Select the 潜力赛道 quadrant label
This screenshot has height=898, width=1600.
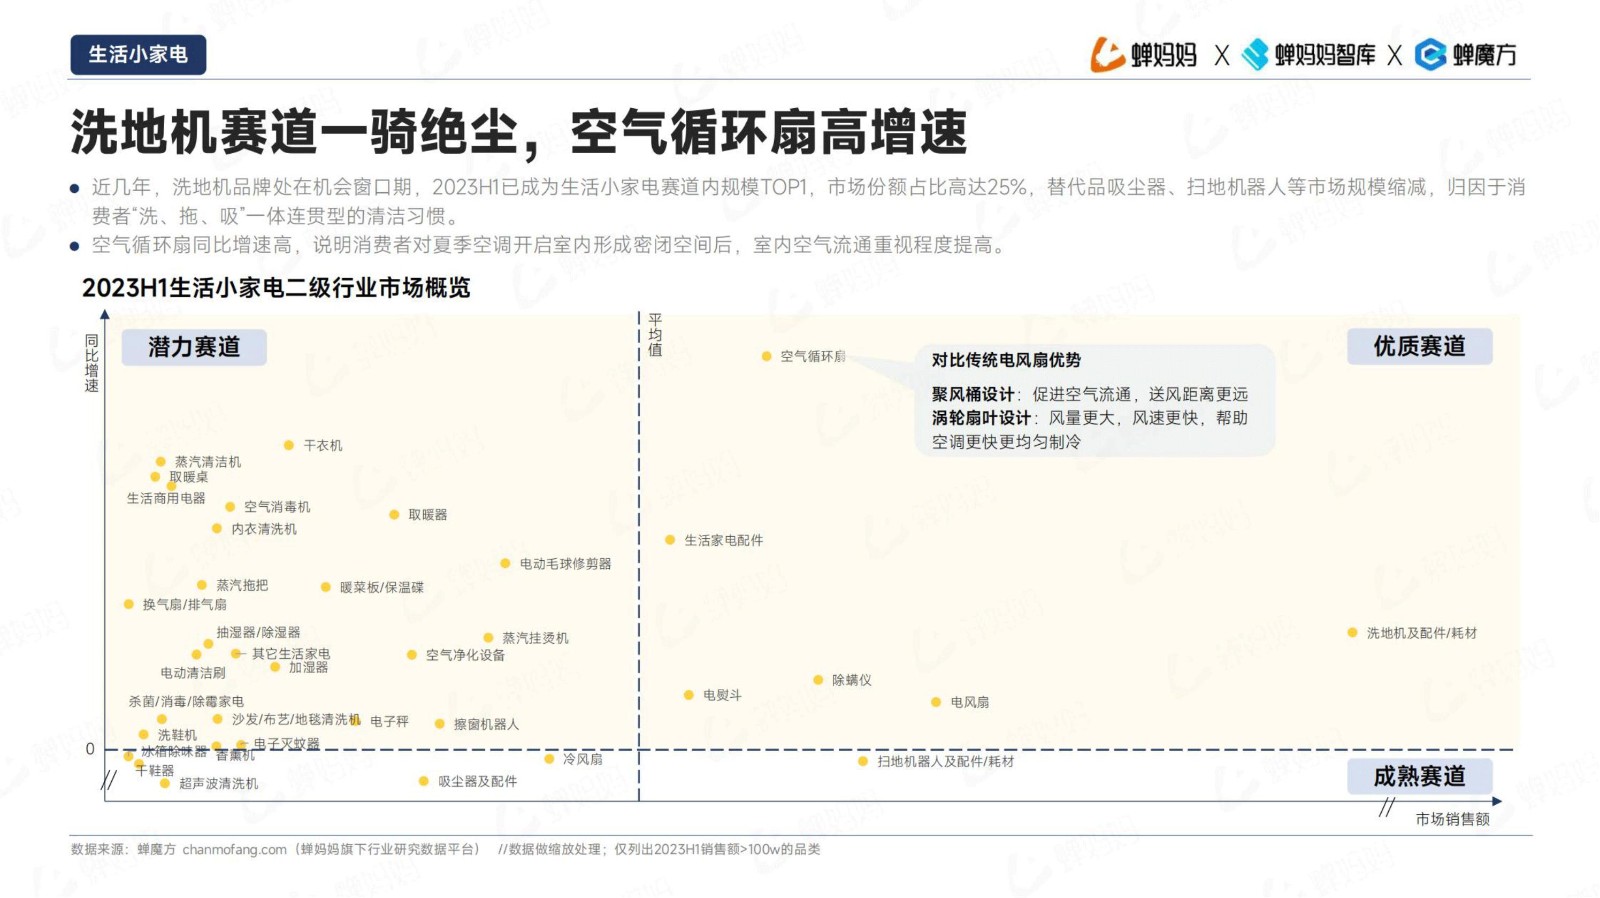coord(194,347)
